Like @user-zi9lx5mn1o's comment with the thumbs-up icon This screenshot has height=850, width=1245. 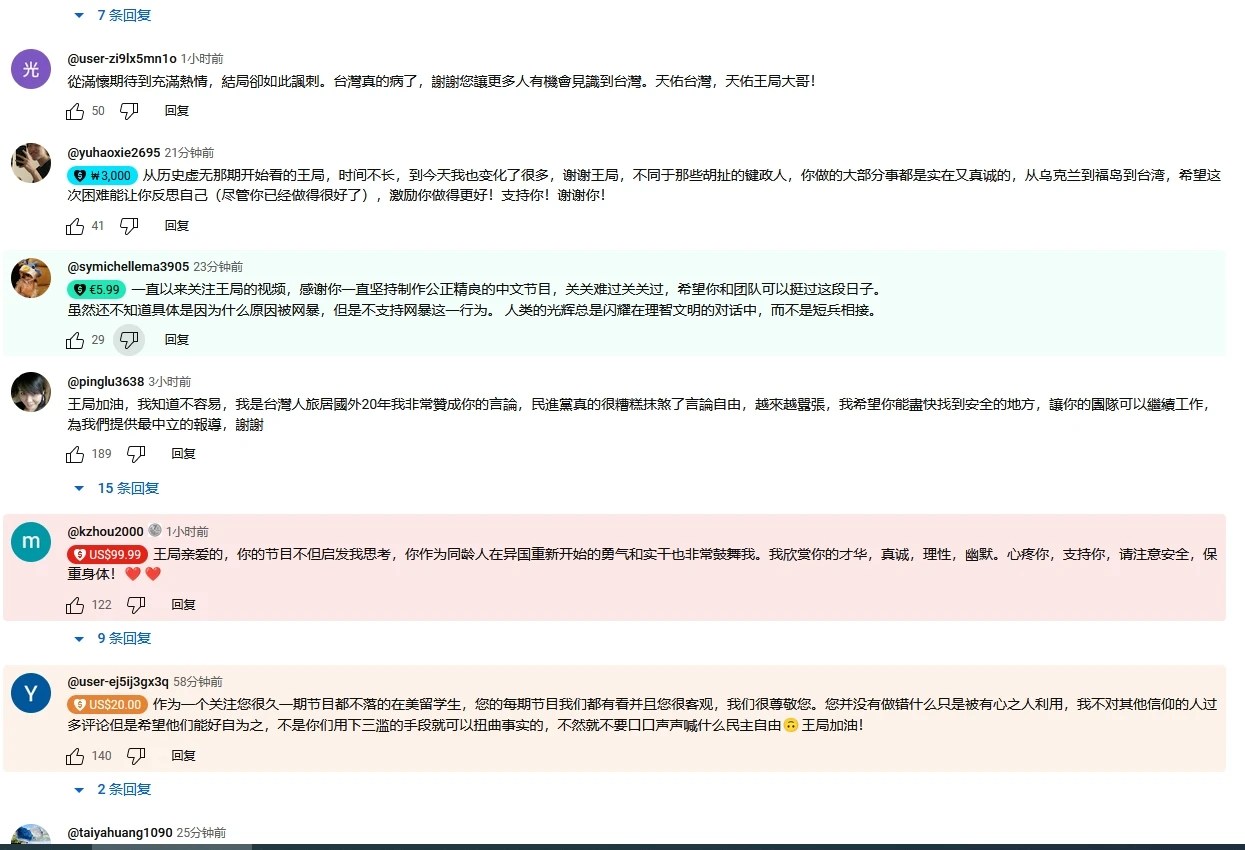(76, 111)
